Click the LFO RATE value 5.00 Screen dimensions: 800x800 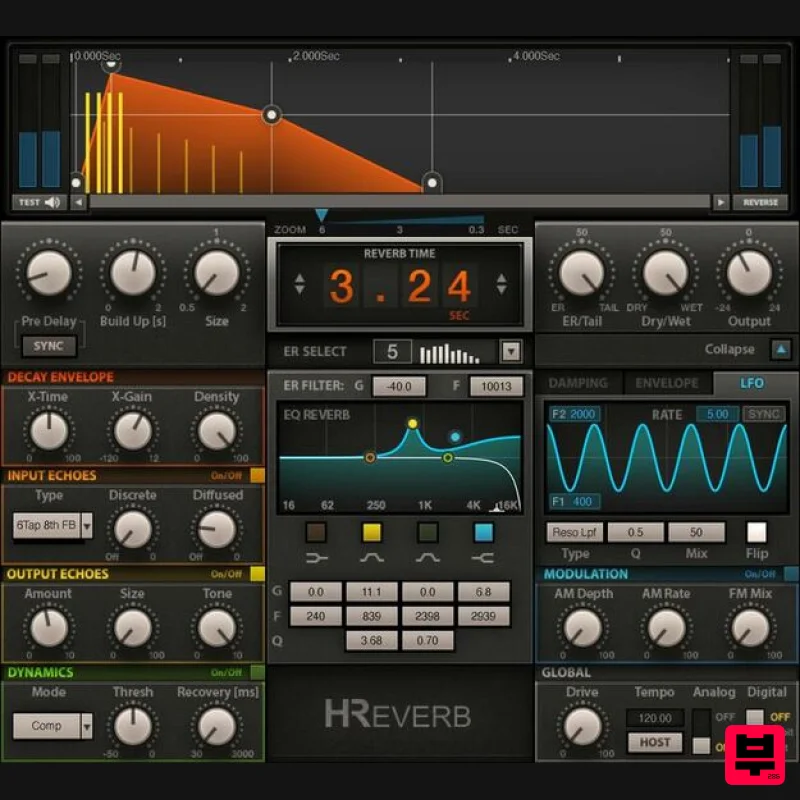point(718,414)
